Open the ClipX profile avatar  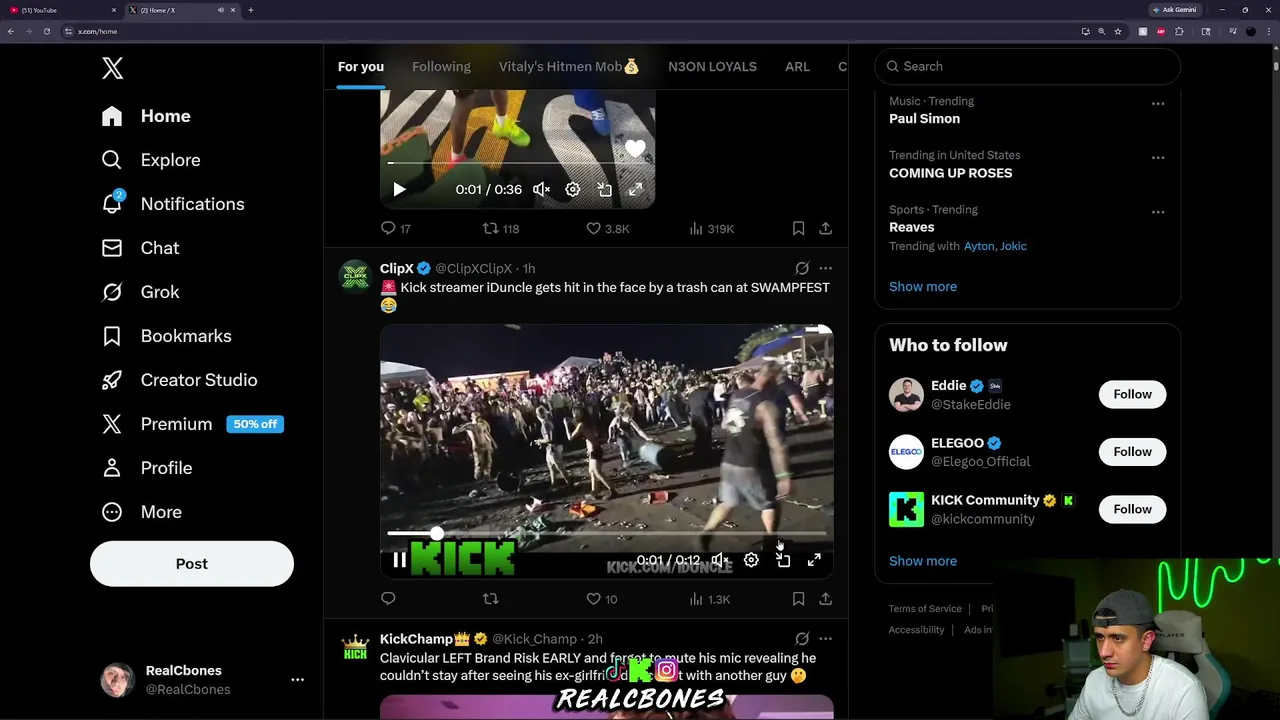tap(355, 276)
